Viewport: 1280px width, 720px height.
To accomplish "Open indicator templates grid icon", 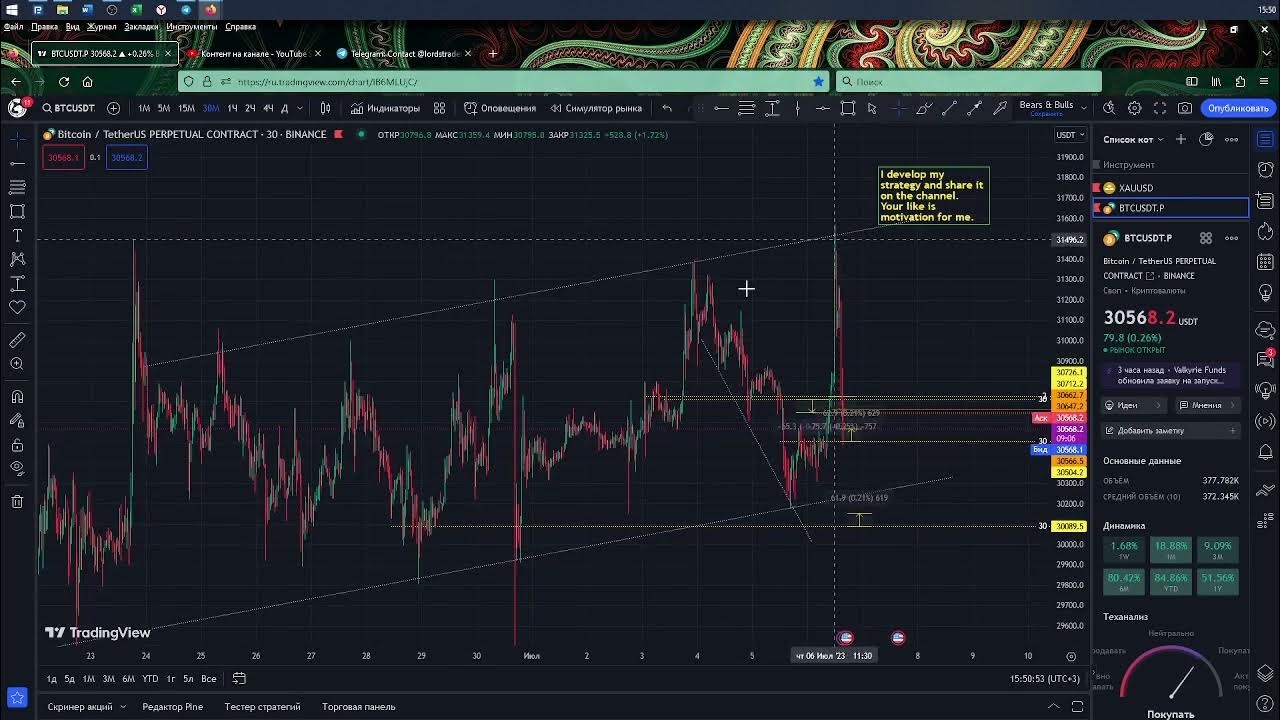I will point(439,108).
